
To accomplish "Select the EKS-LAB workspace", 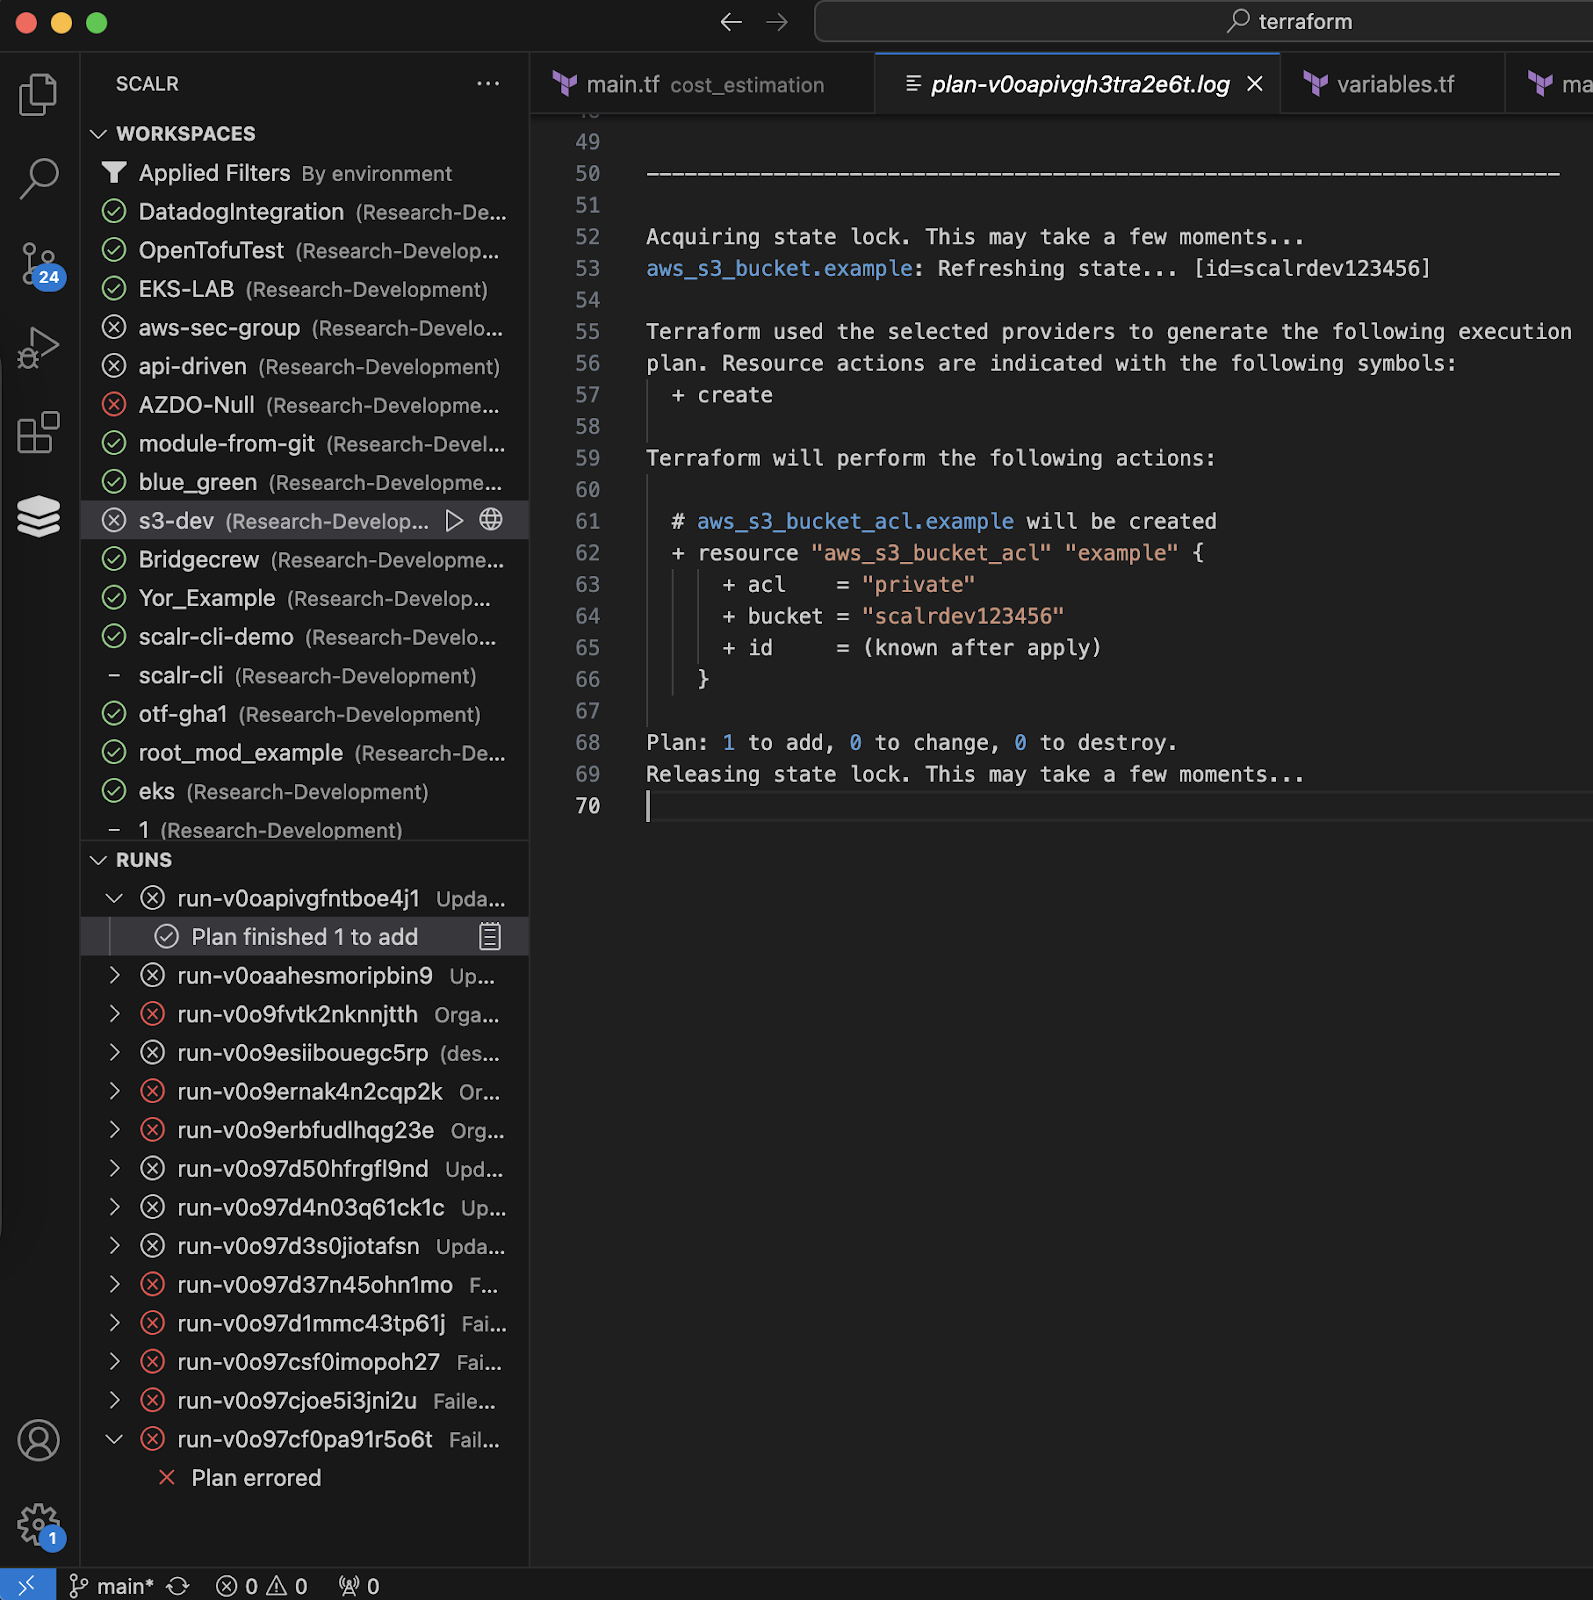I will pyautogui.click(x=305, y=289).
